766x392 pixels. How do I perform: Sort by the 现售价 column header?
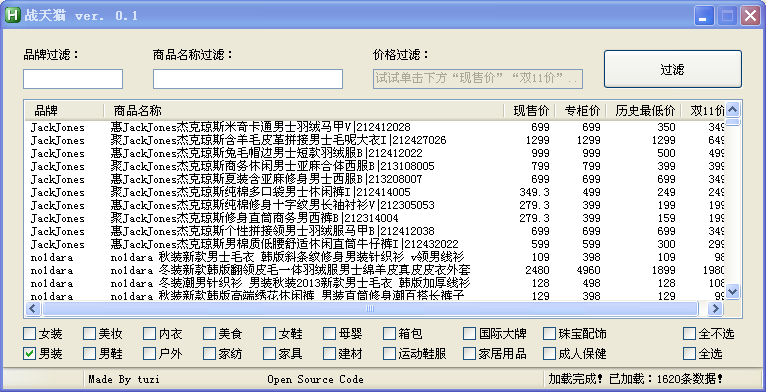[x=531, y=110]
